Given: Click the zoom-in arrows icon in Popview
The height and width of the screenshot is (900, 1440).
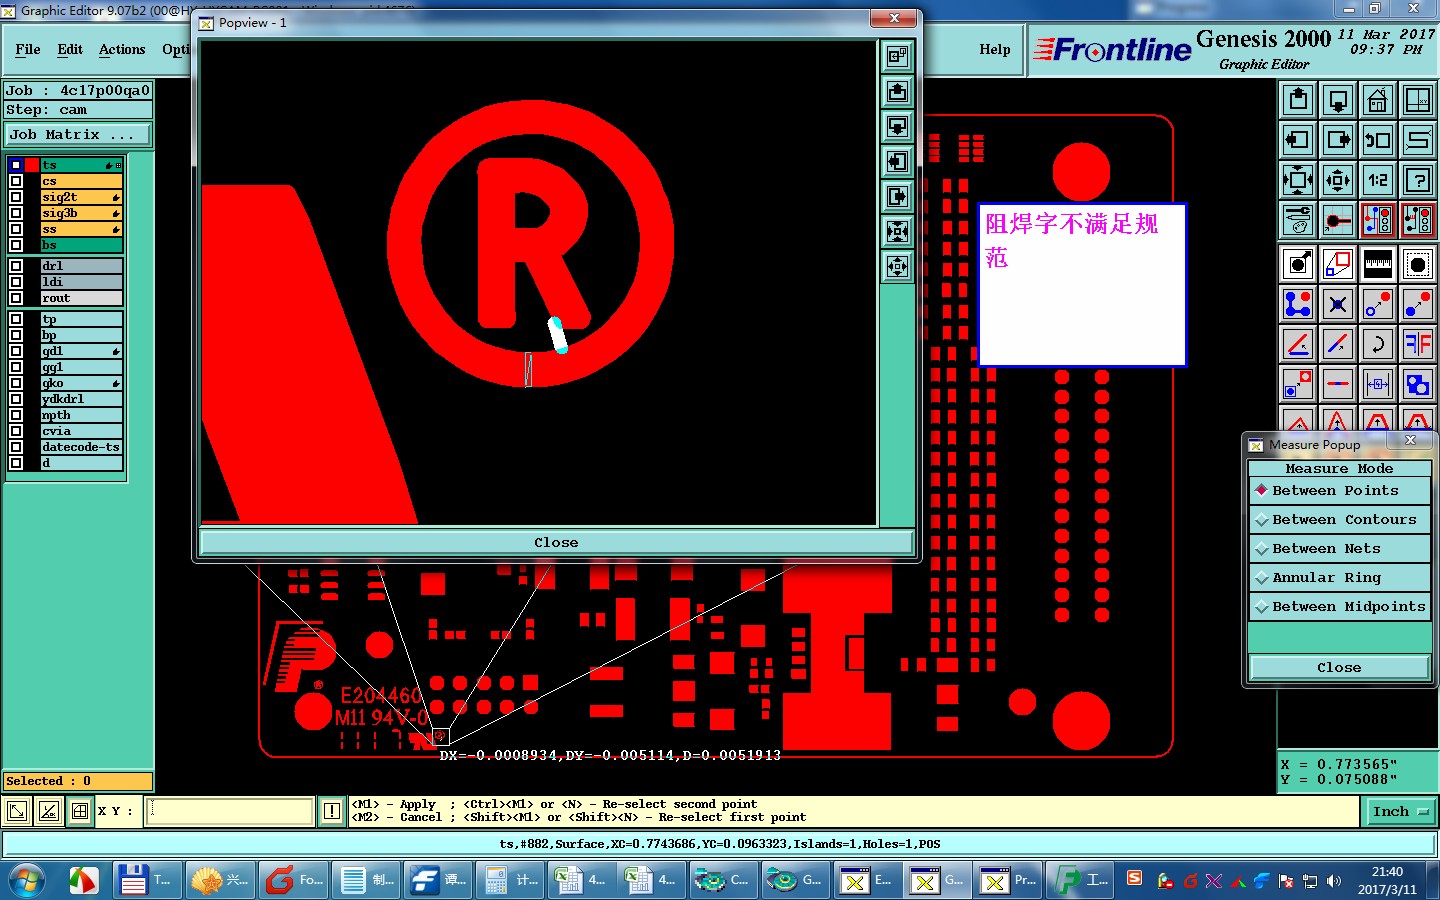Looking at the screenshot, I should point(898,232).
